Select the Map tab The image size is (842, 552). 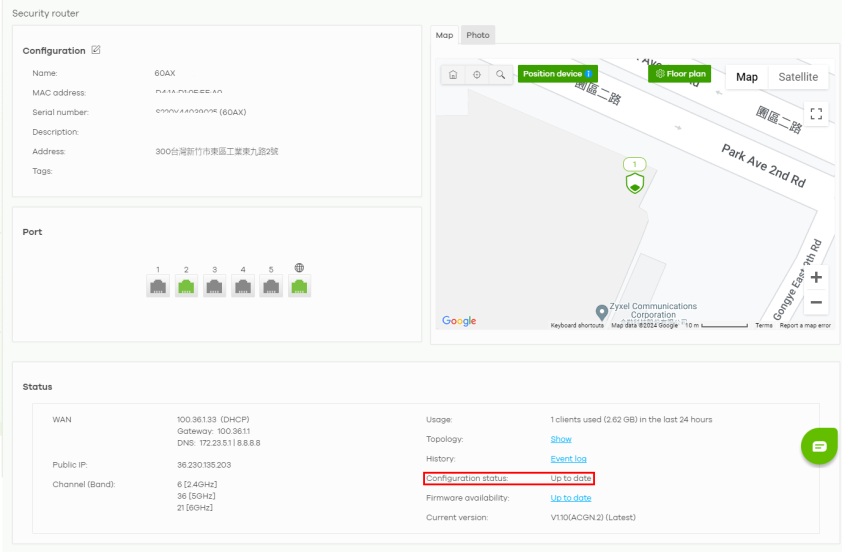445,35
